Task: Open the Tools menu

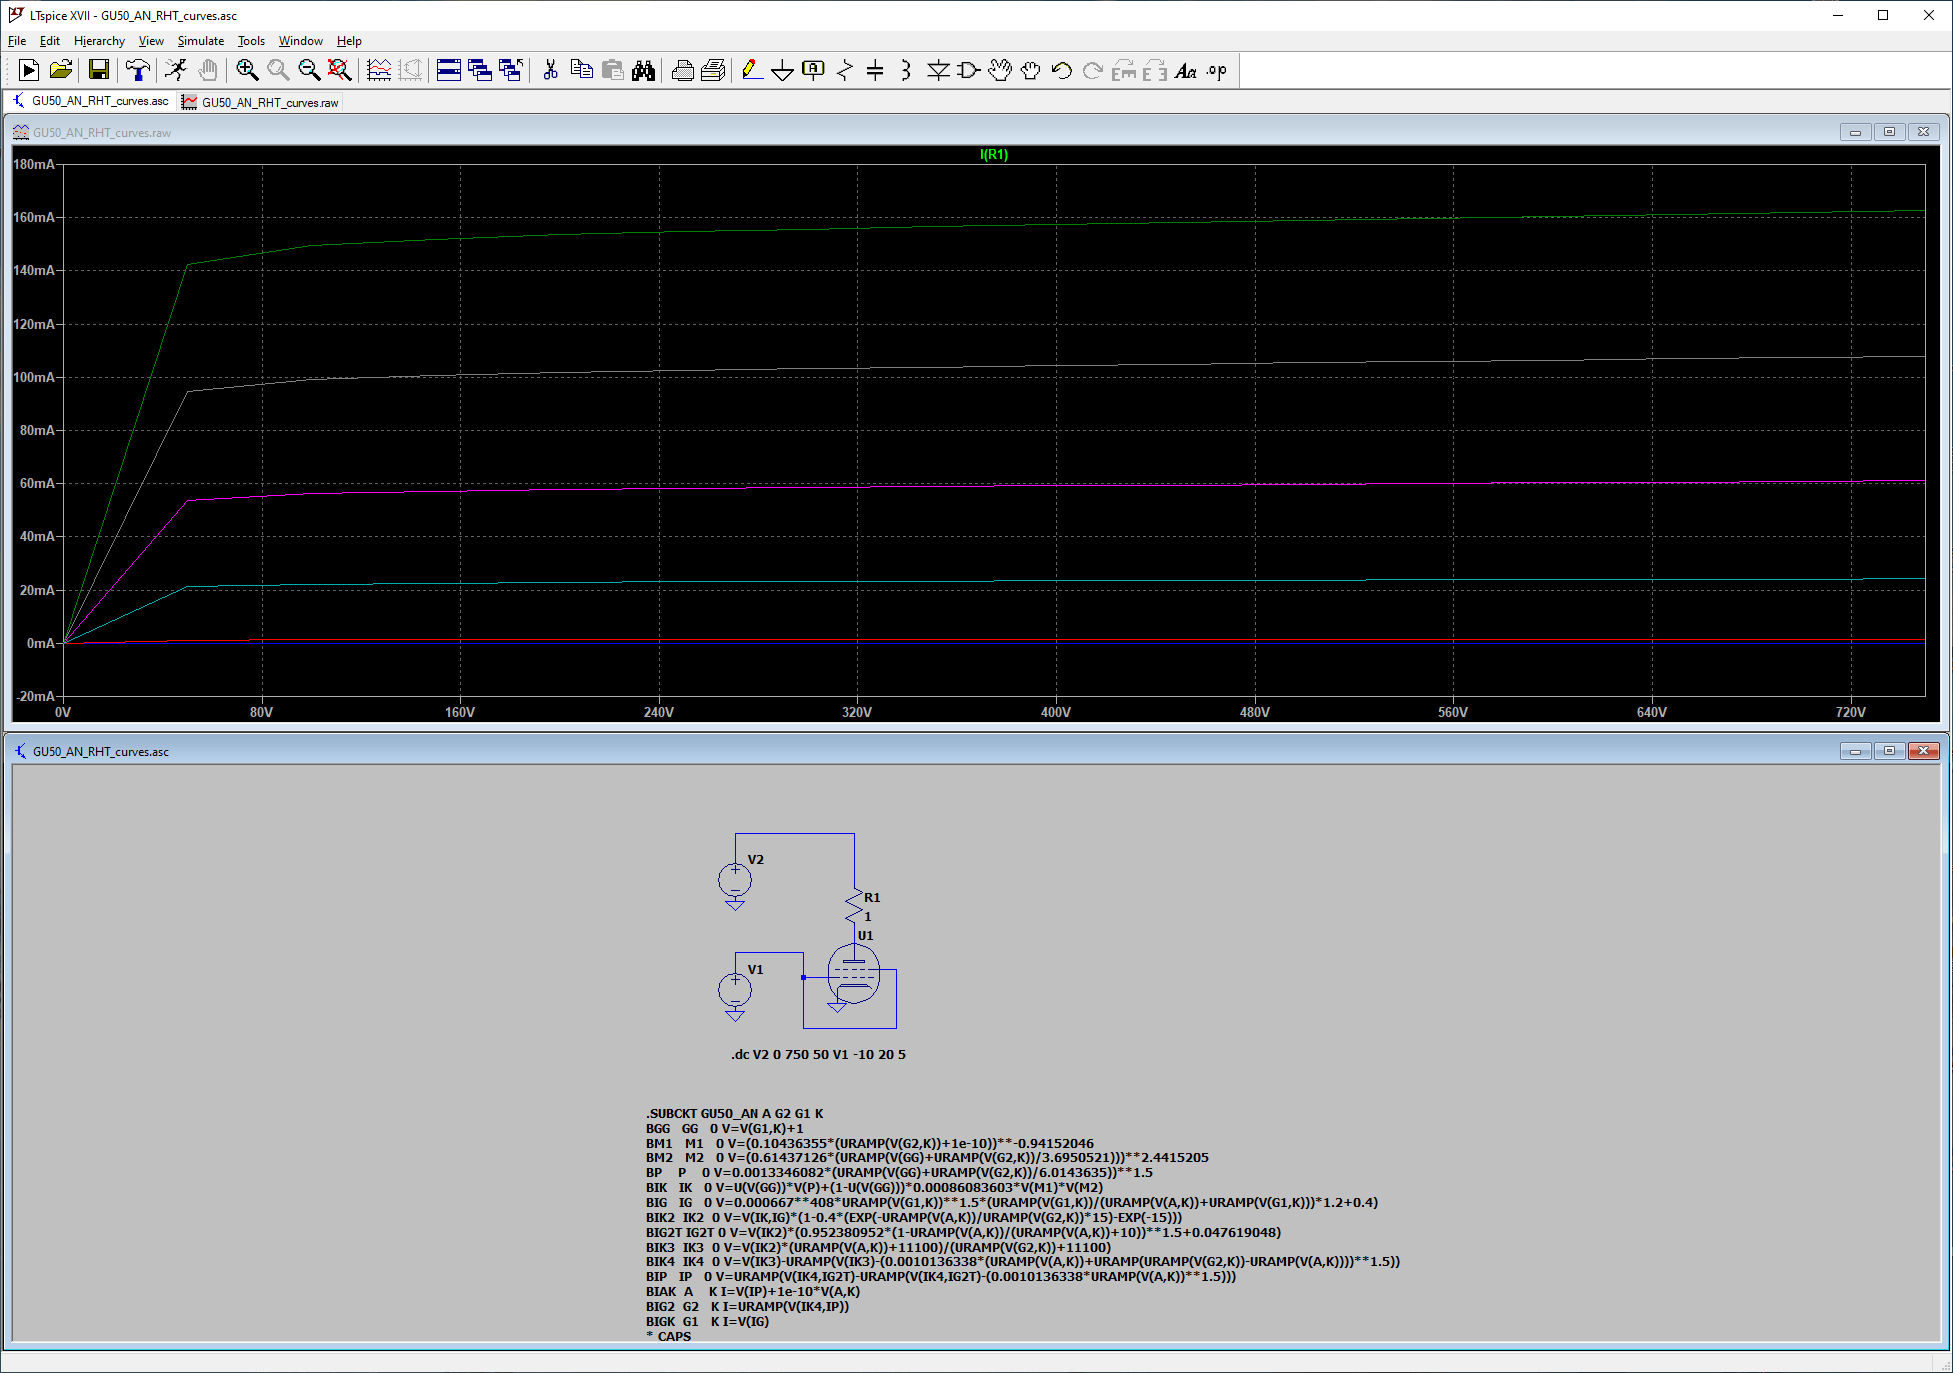Action: [x=251, y=41]
